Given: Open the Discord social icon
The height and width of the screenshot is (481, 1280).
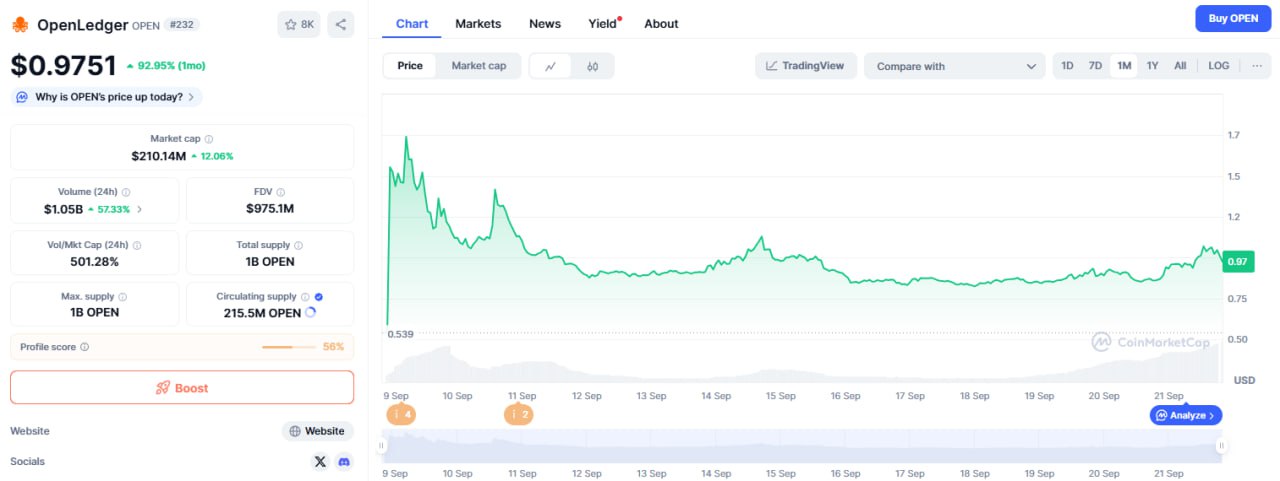Looking at the screenshot, I should 344,462.
